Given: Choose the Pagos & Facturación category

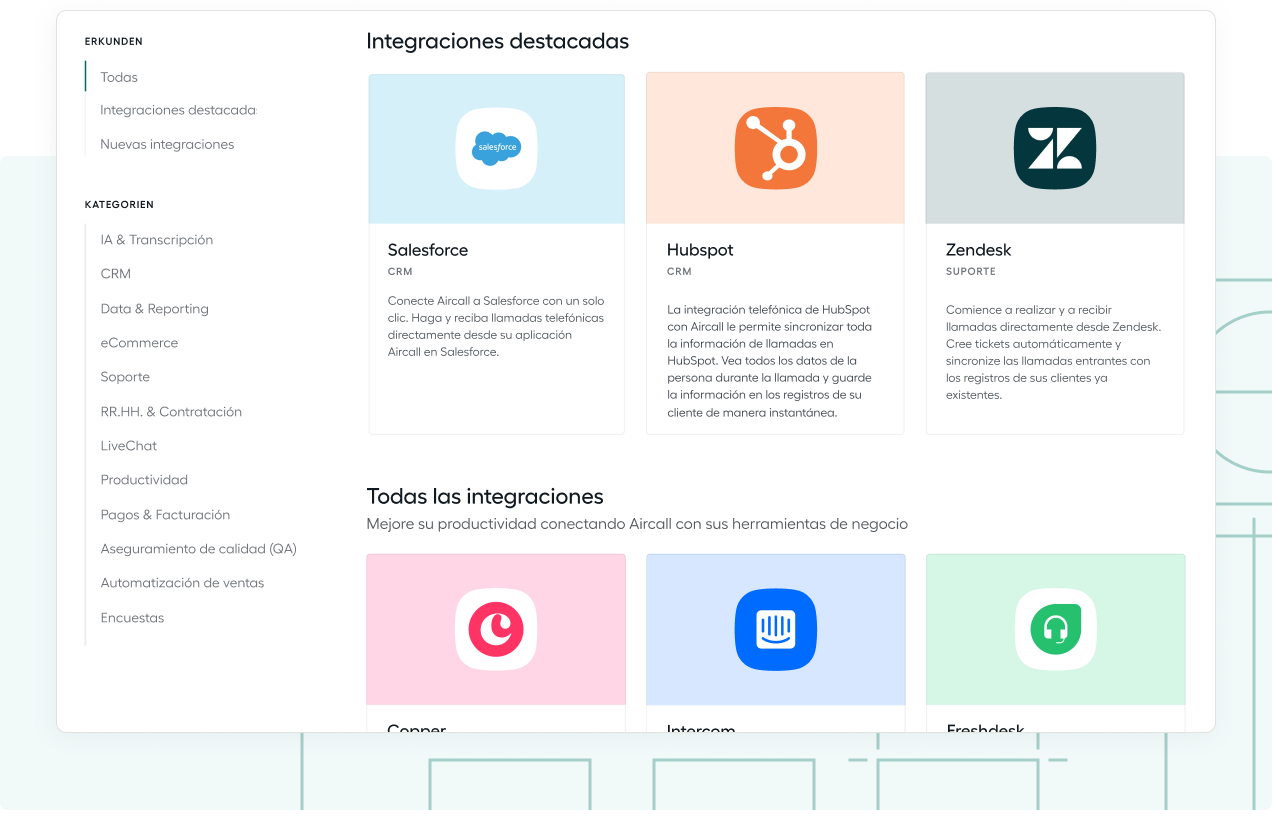Looking at the screenshot, I should (165, 515).
